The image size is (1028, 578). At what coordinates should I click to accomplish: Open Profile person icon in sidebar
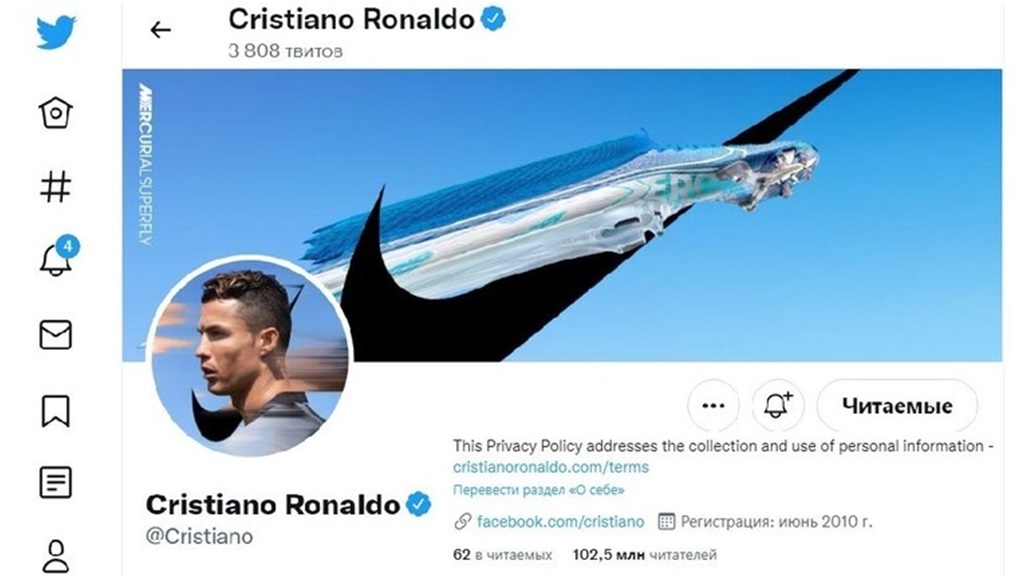[56, 556]
